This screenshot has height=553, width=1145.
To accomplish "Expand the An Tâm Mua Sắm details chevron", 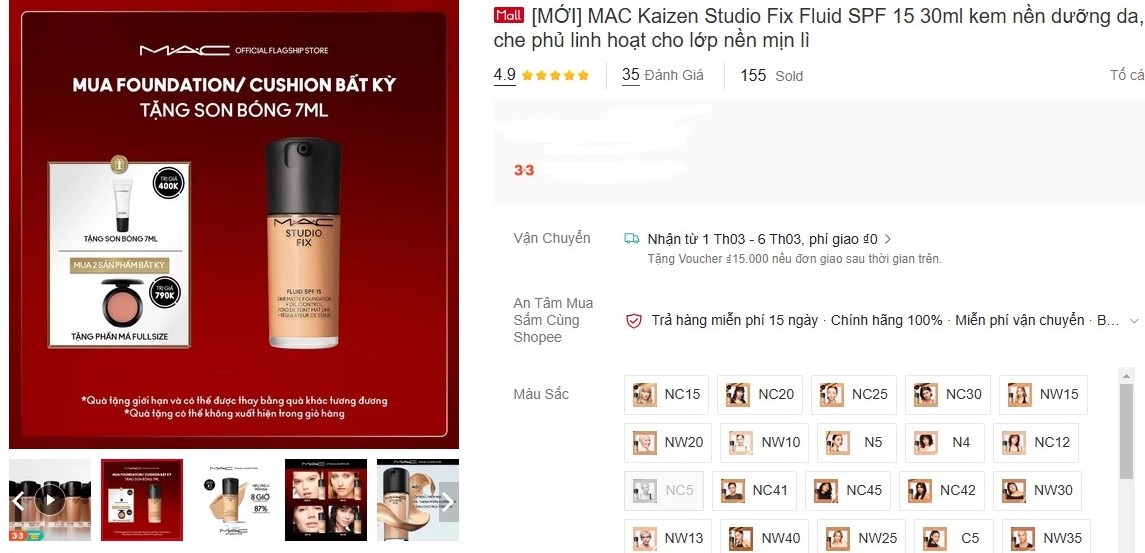I will pos(1134,321).
